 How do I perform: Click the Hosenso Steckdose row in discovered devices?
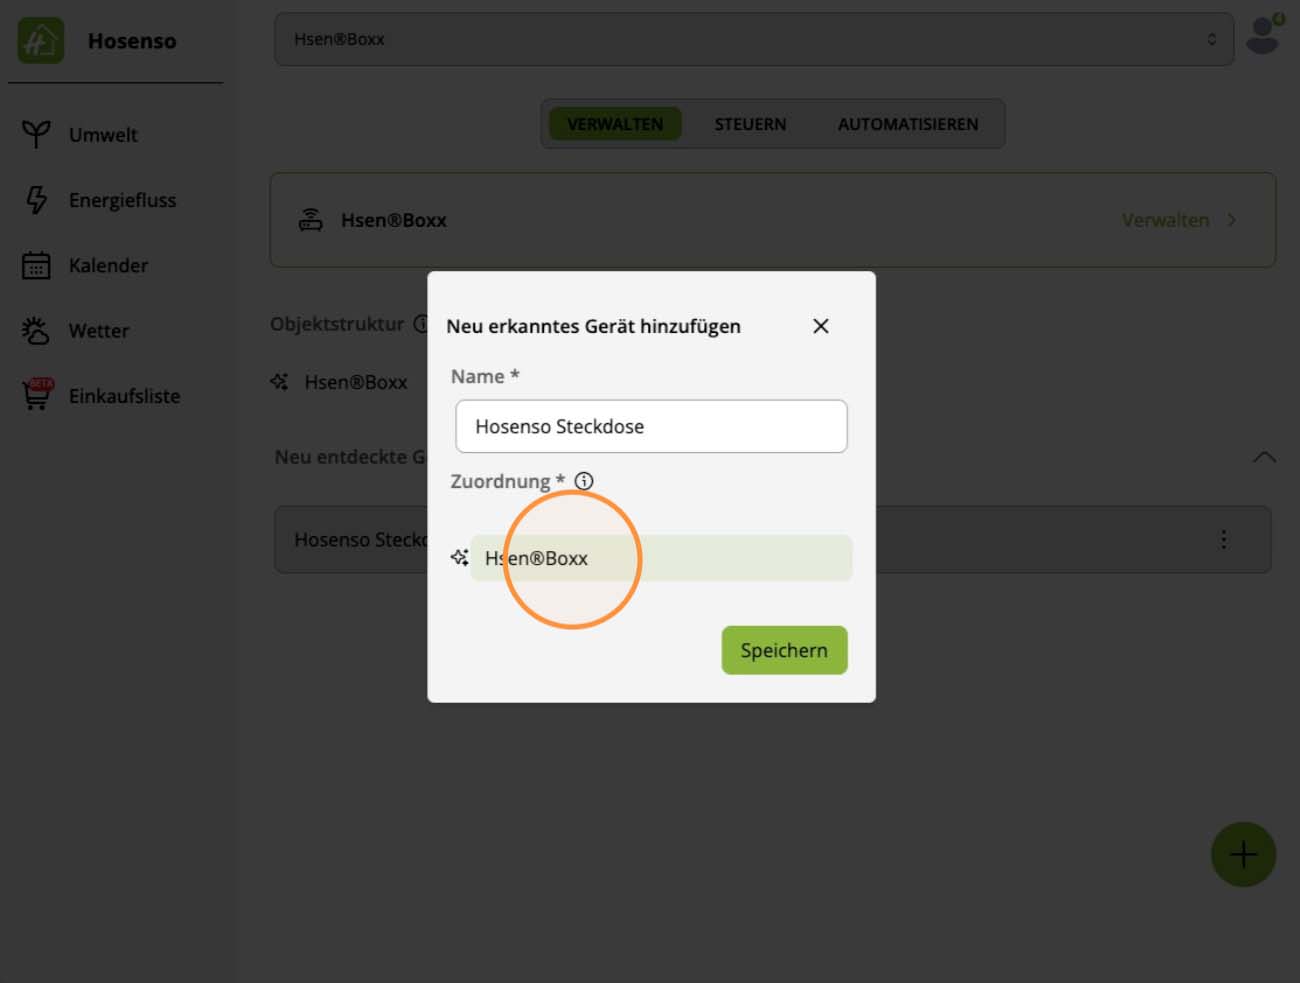773,540
